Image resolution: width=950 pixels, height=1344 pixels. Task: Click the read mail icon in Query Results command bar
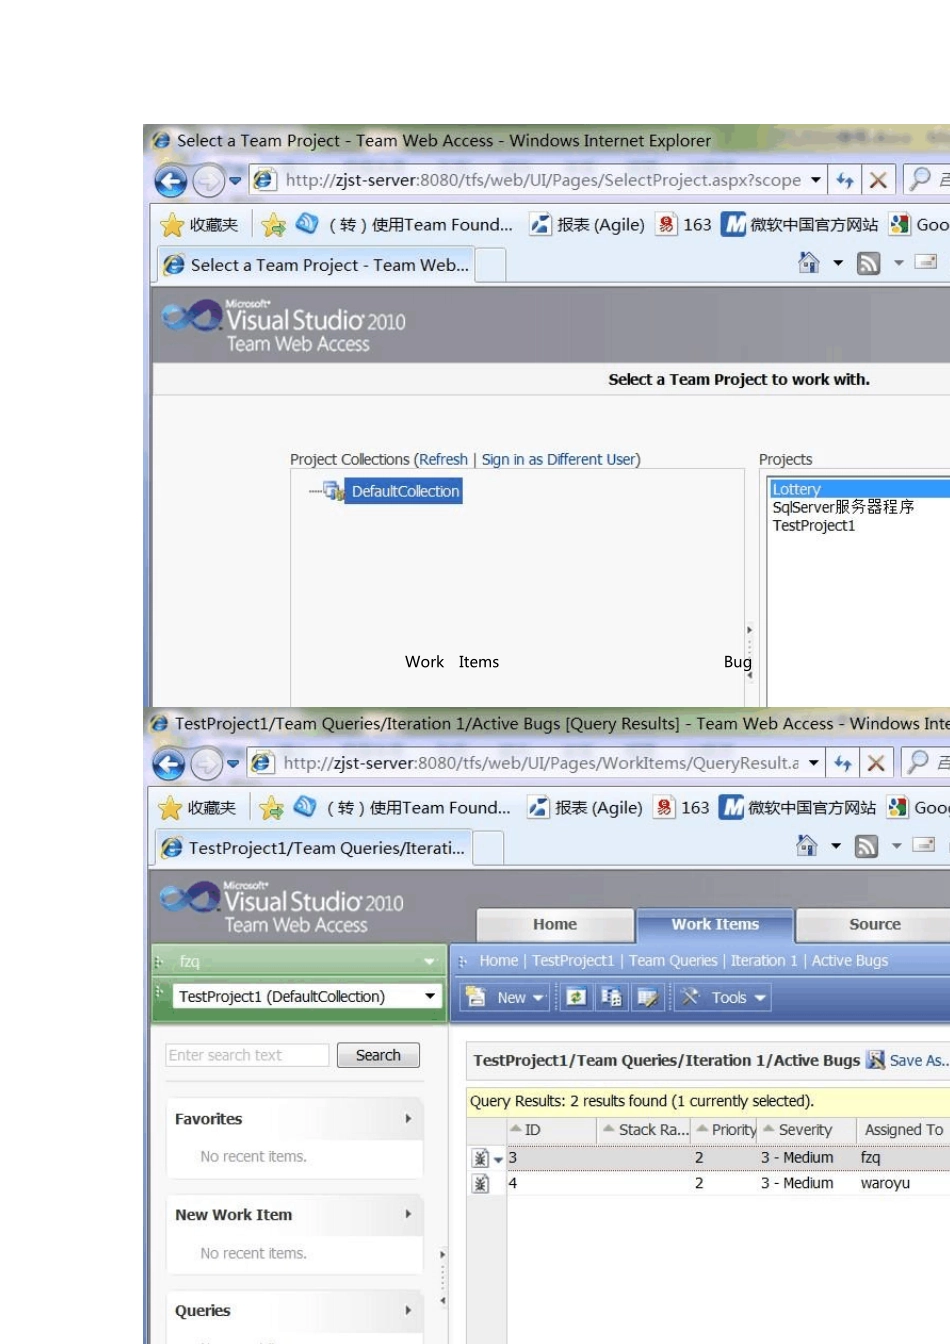coord(924,845)
